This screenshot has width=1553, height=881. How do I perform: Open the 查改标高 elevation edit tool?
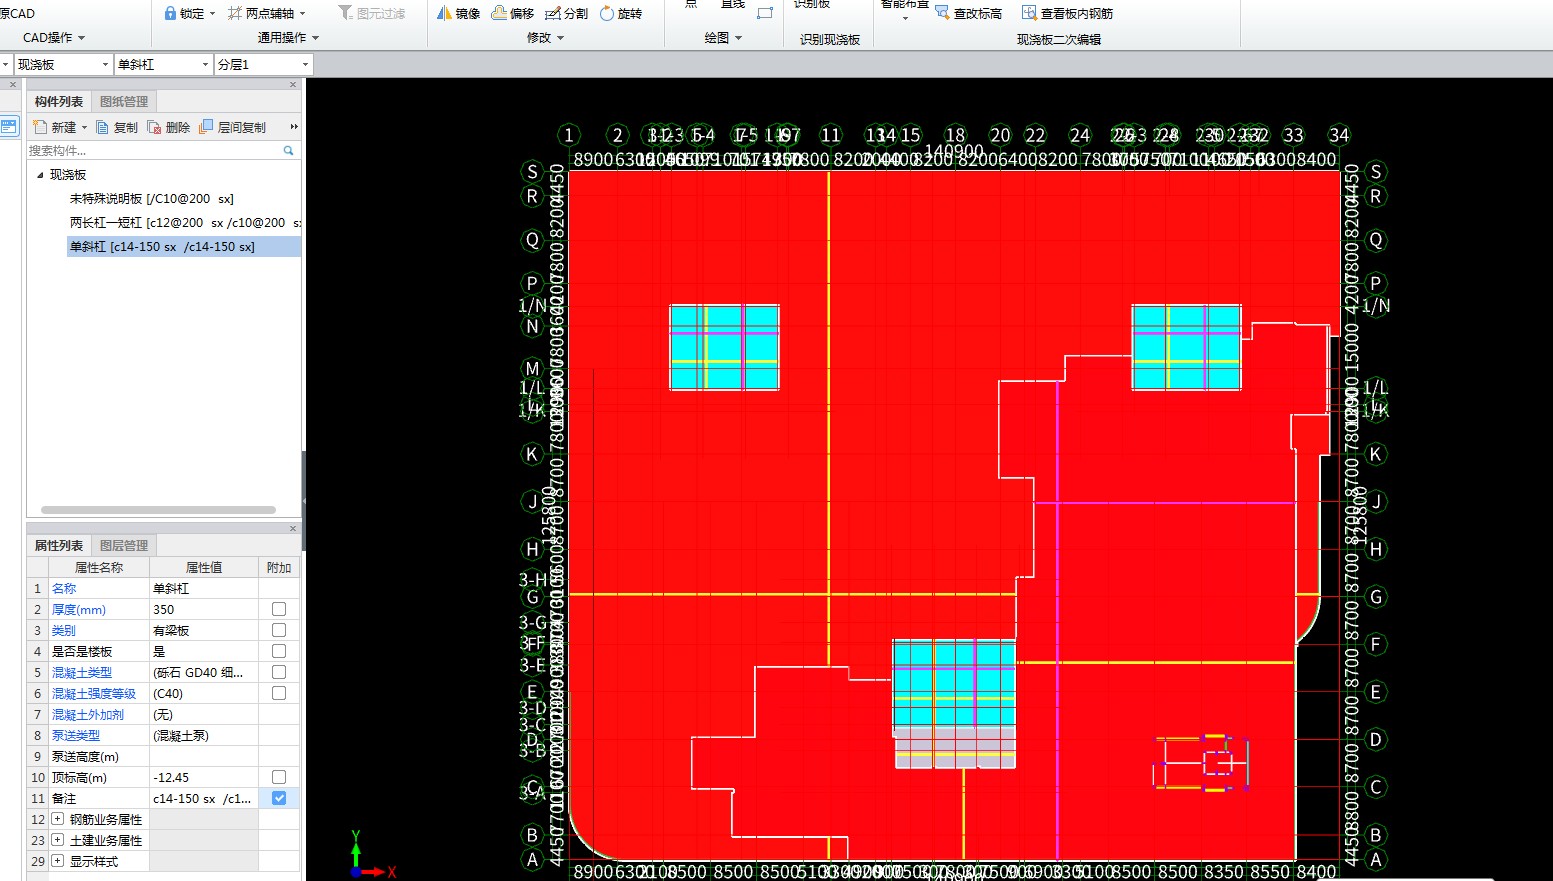click(x=968, y=13)
